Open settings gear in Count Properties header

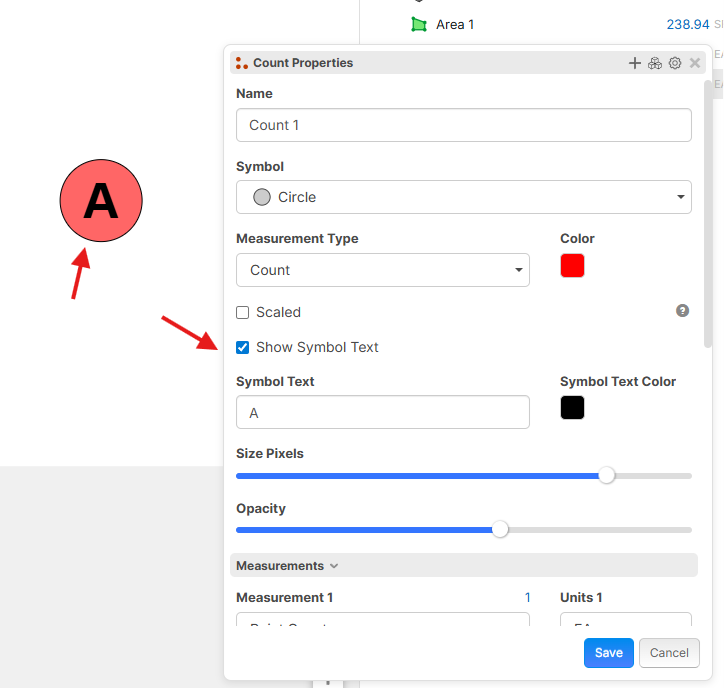pyautogui.click(x=675, y=63)
